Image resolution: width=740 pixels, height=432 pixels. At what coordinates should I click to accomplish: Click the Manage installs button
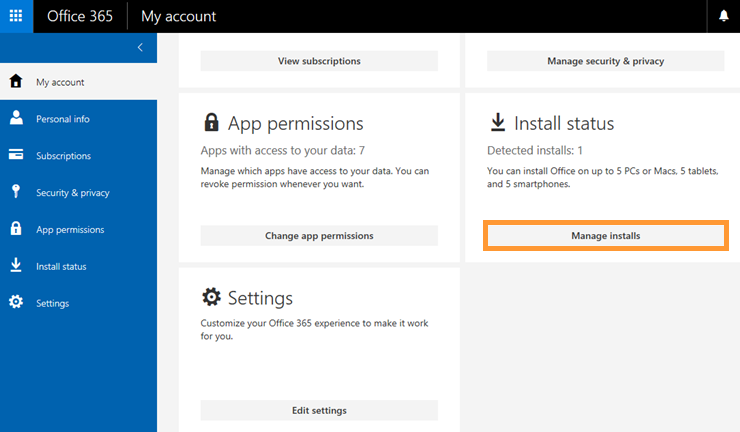(x=605, y=236)
